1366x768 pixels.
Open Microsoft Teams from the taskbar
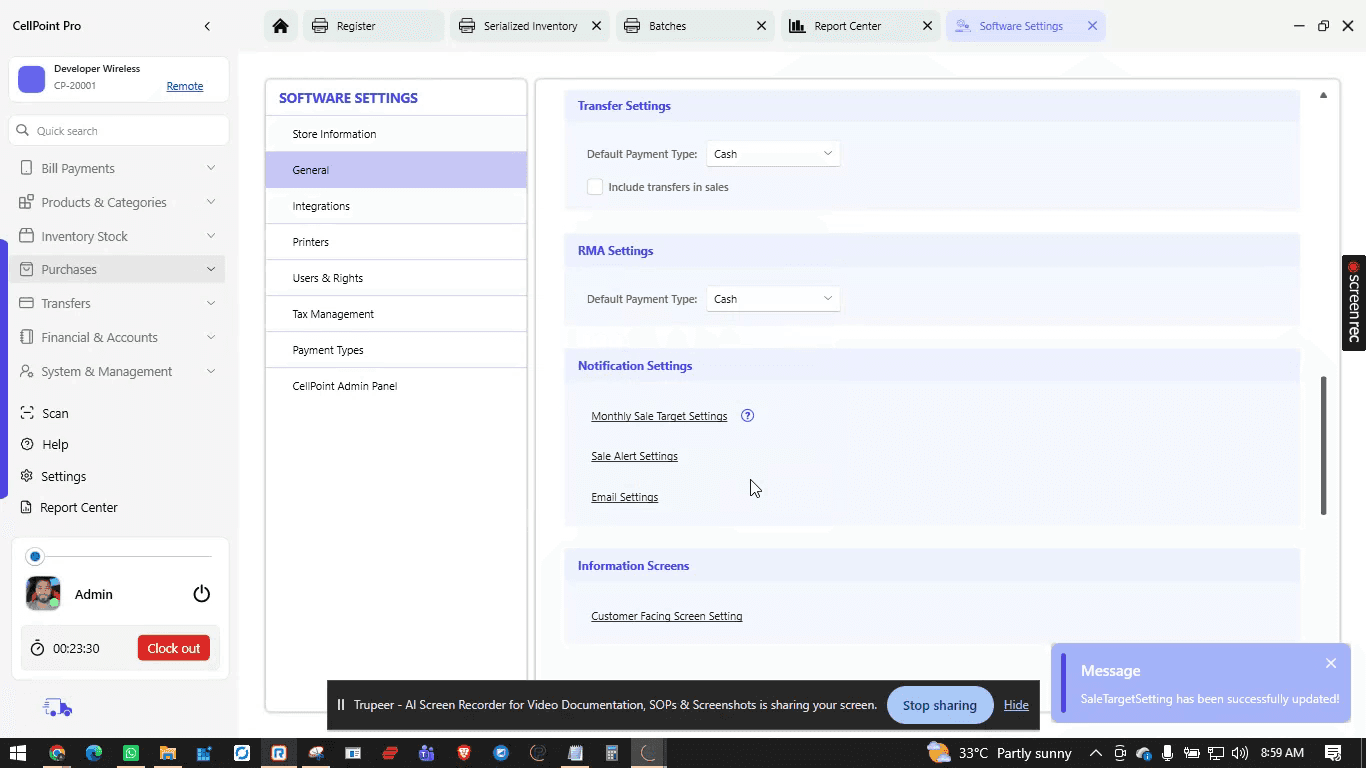427,753
